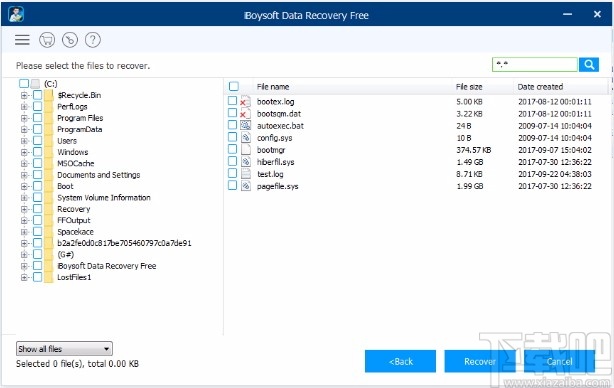
Task: Click the autoexec.bat file icon
Action: pos(245,125)
